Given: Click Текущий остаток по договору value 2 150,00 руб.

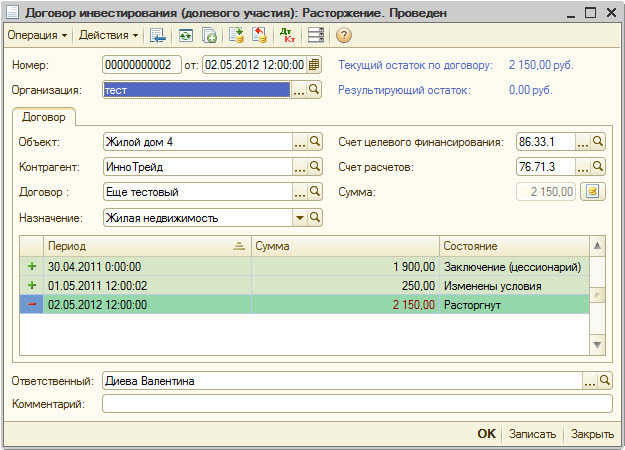Looking at the screenshot, I should click(541, 65).
